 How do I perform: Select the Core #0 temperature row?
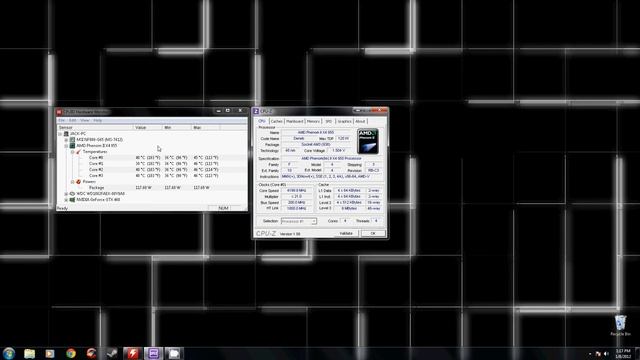click(x=152, y=158)
